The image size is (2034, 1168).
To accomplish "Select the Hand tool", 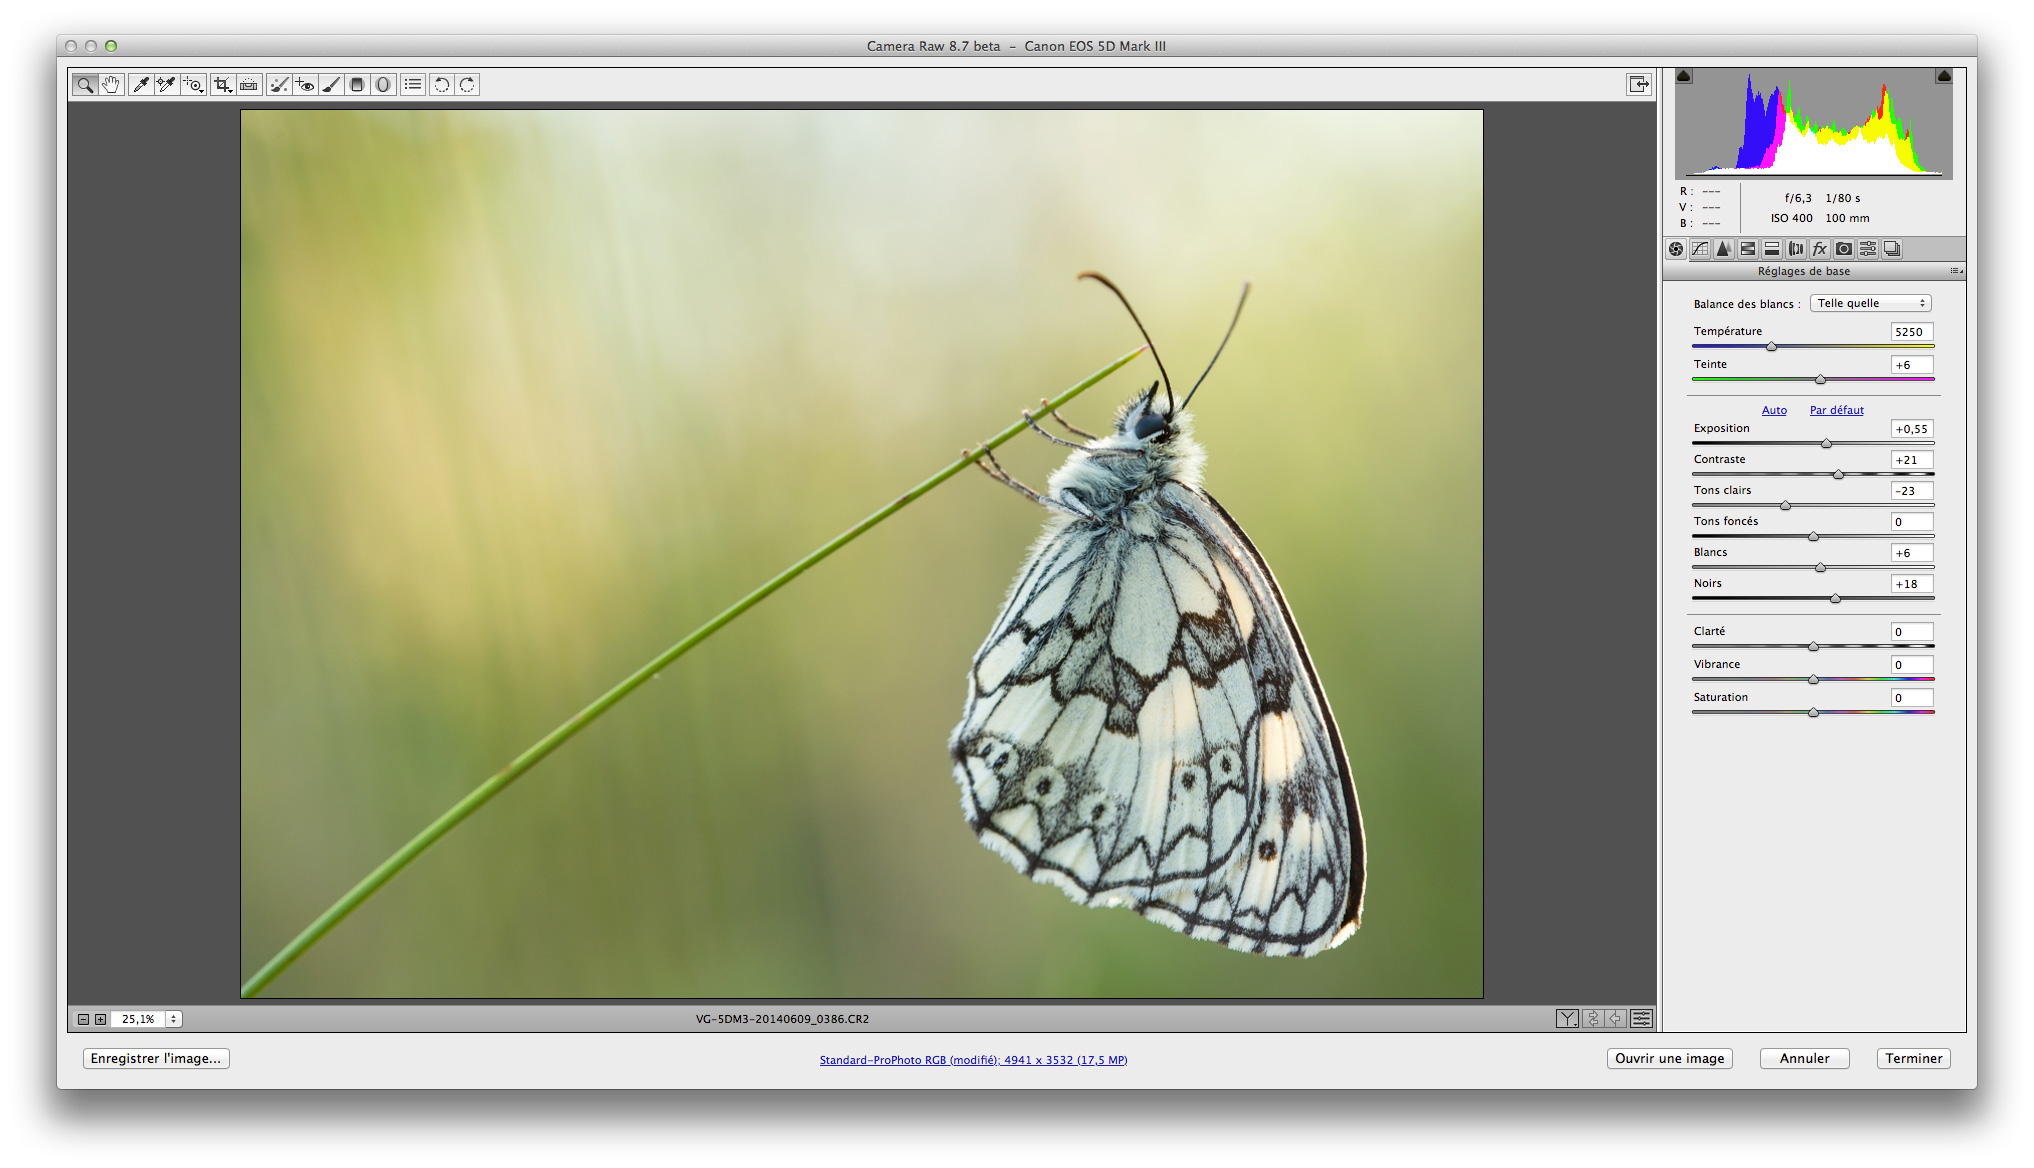I will coord(111,85).
